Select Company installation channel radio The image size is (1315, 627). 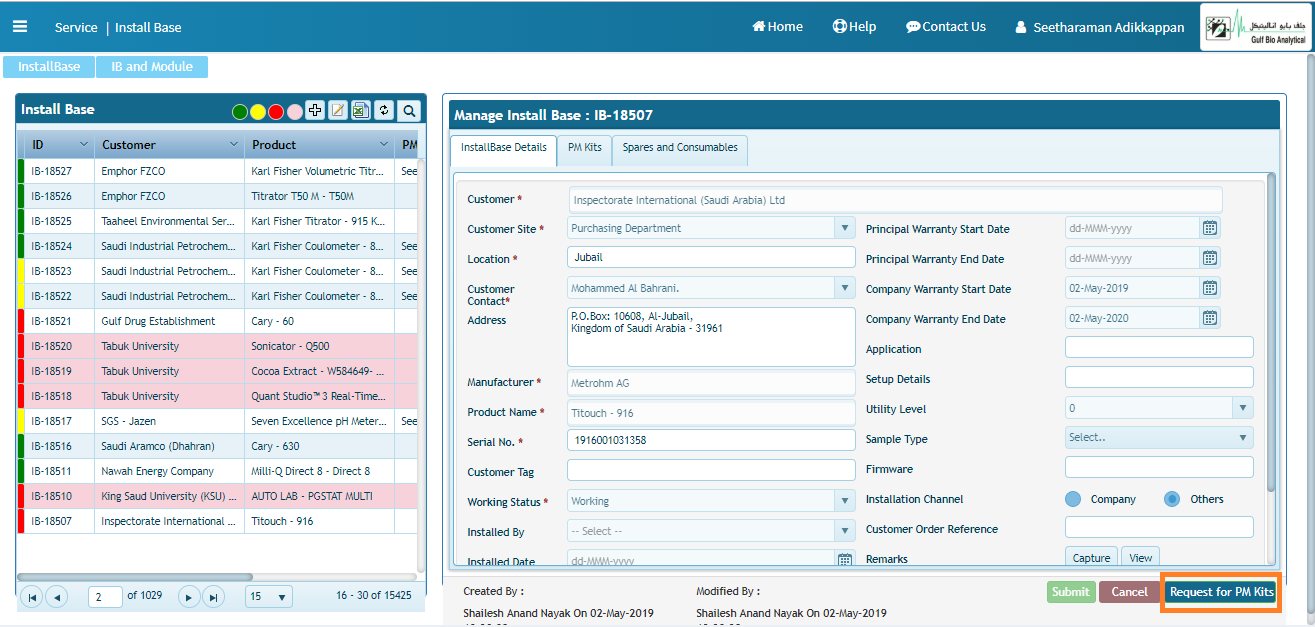click(x=1073, y=499)
